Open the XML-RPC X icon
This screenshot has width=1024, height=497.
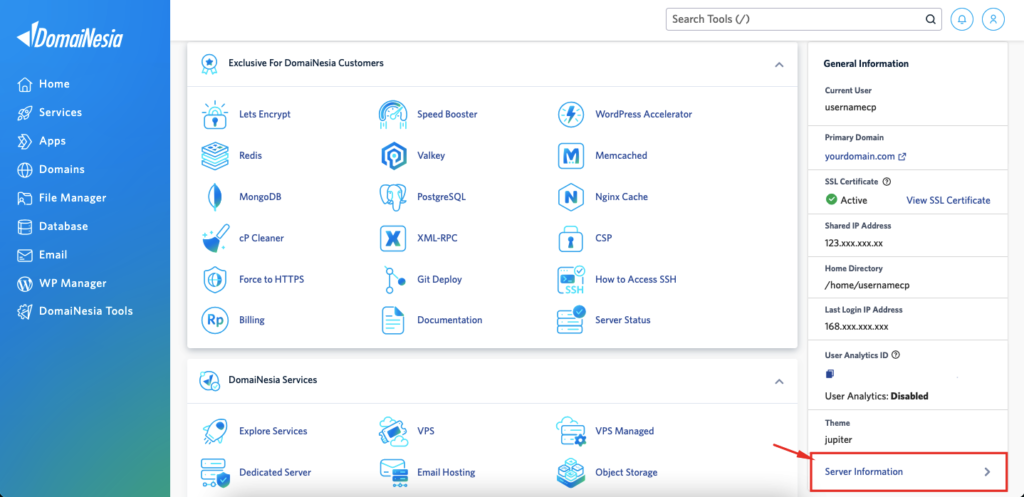(x=393, y=238)
